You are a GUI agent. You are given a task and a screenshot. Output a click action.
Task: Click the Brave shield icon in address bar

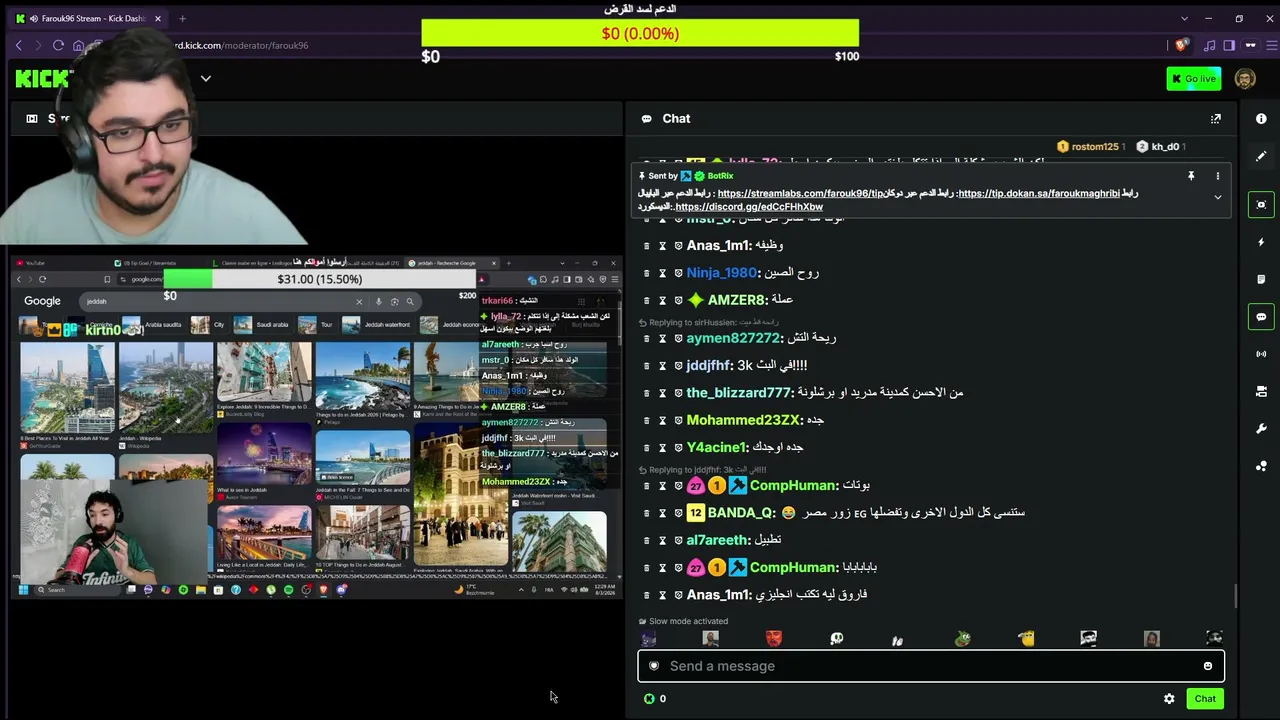(x=1182, y=45)
